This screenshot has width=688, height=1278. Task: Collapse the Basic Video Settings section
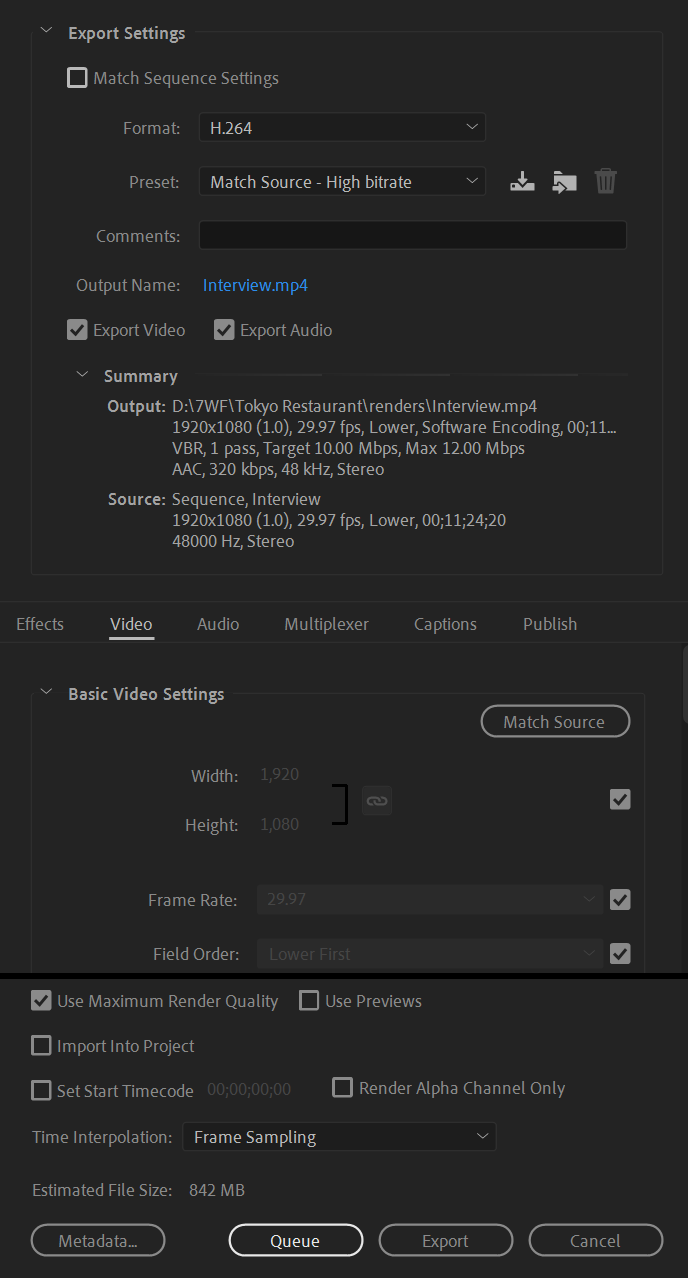pos(45,692)
